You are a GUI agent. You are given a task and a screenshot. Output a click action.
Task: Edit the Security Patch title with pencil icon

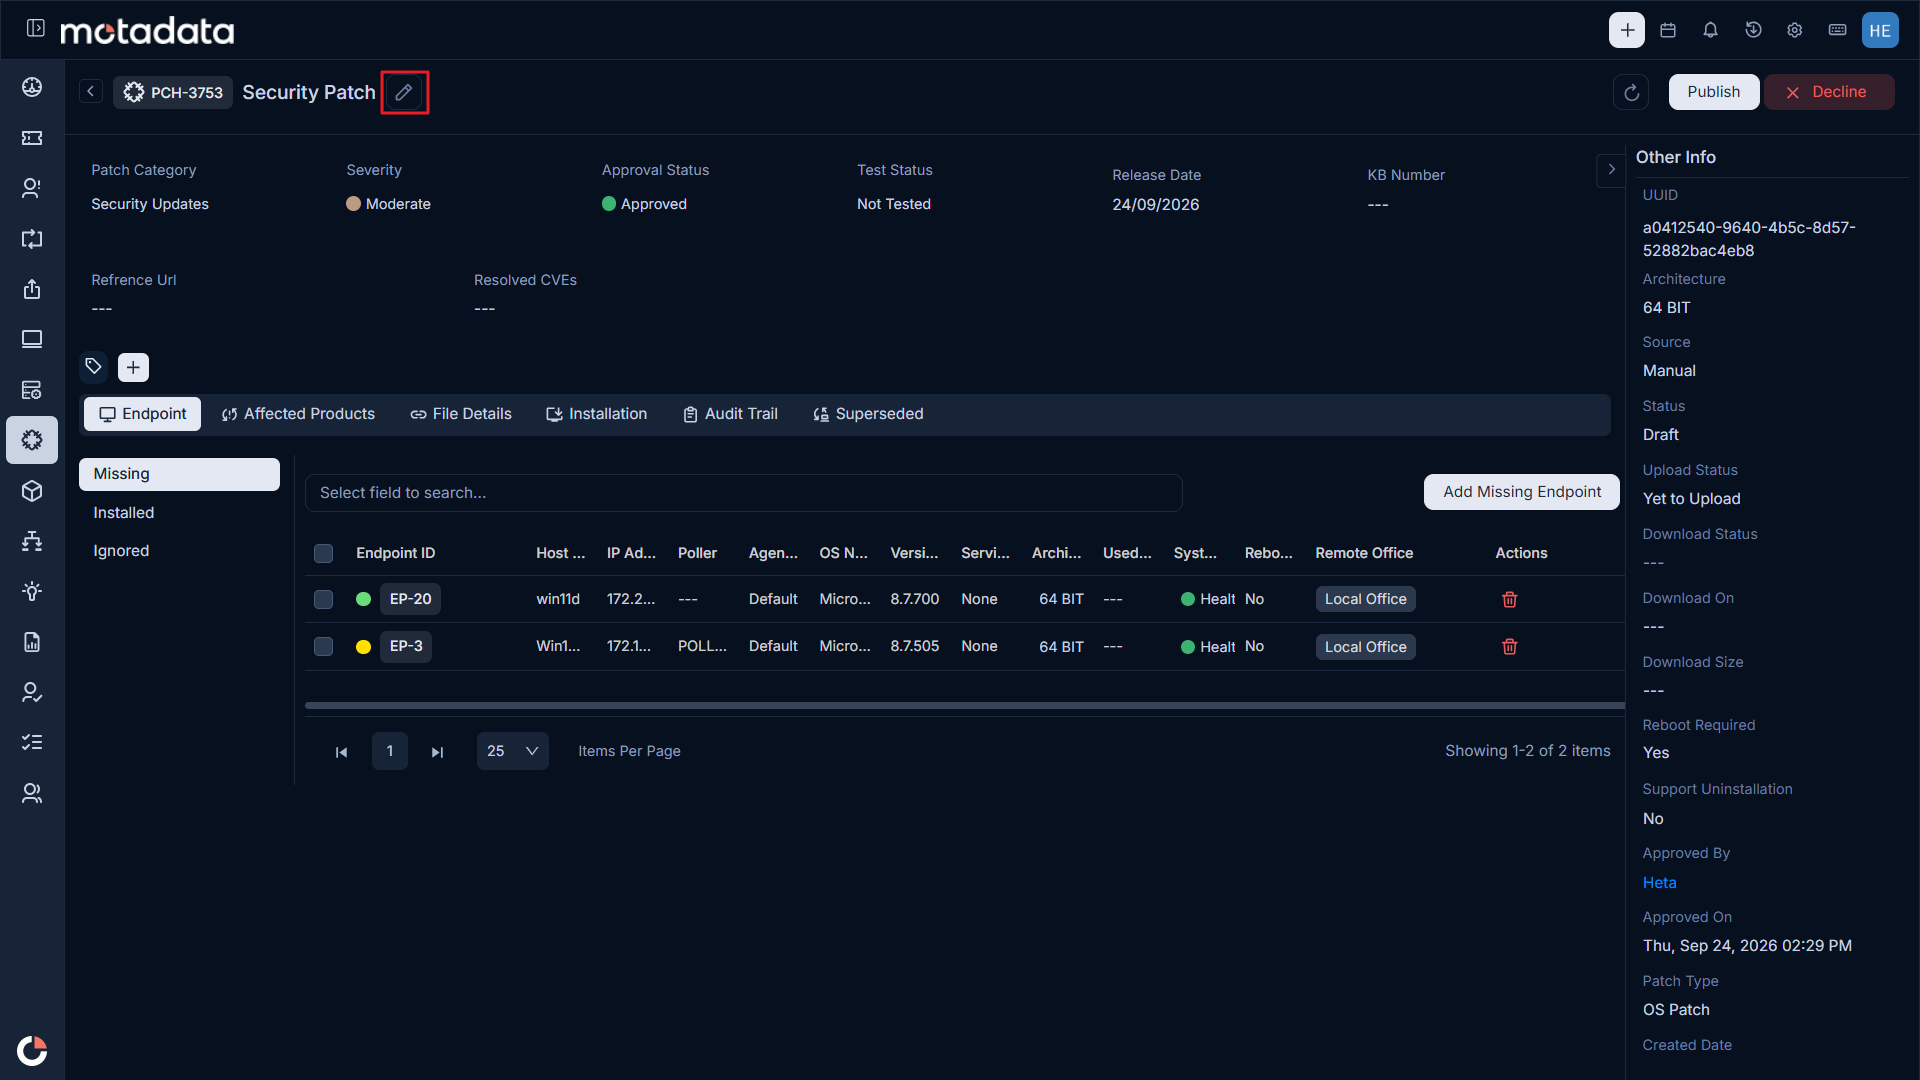404,92
